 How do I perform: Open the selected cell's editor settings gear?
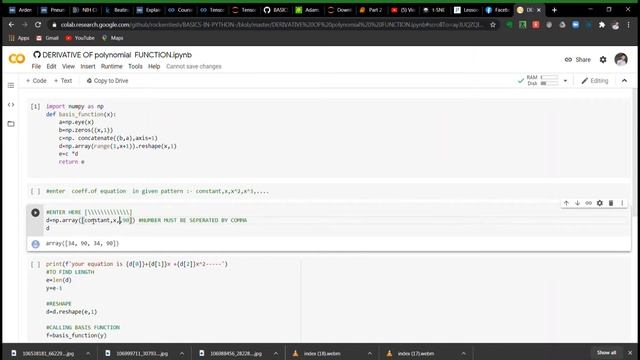coord(600,203)
